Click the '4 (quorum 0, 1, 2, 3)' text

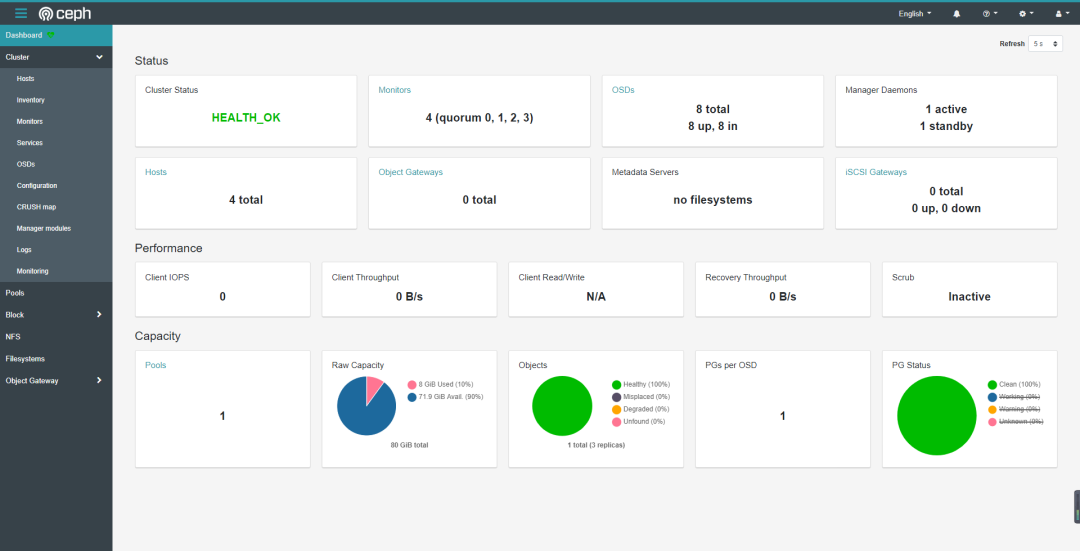pyautogui.click(x=479, y=118)
